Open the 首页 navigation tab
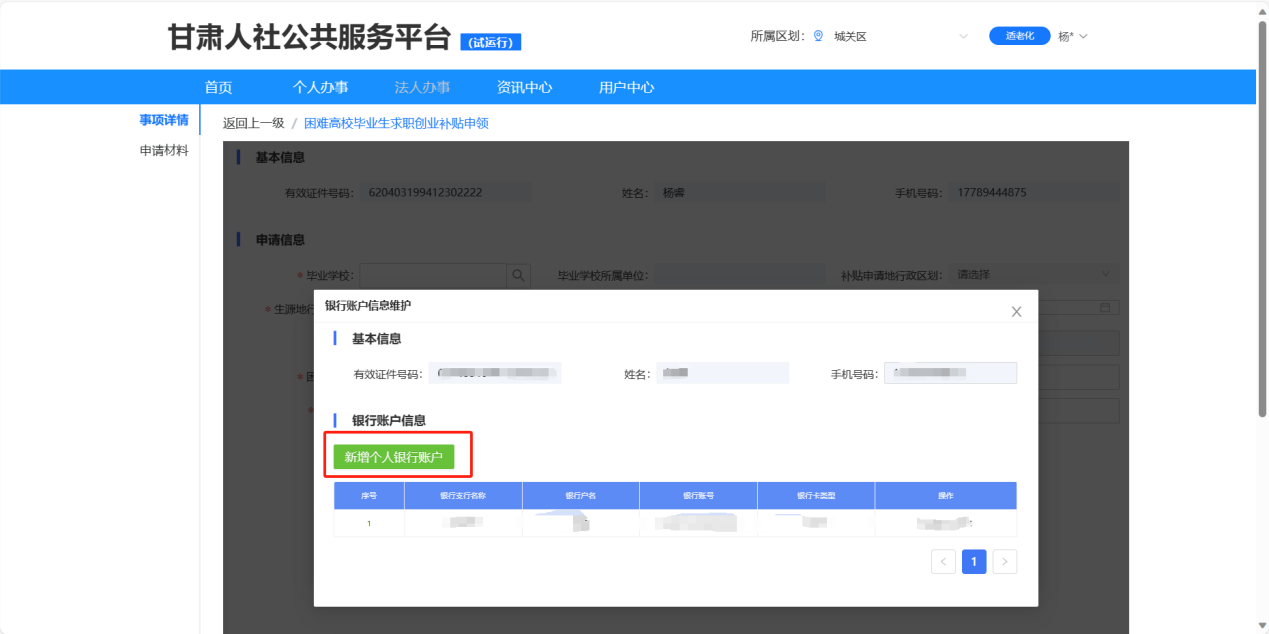The width and height of the screenshot is (1269, 634). pyautogui.click(x=218, y=87)
